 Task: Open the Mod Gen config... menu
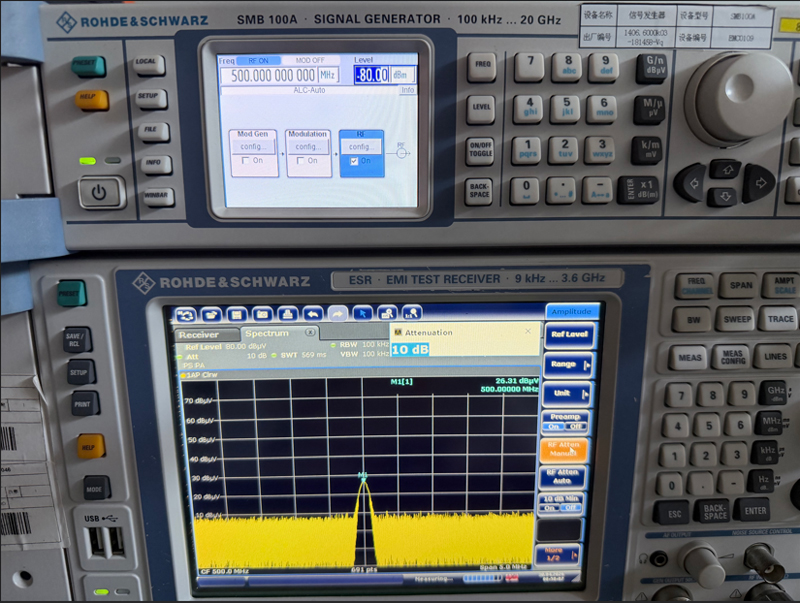(x=254, y=146)
